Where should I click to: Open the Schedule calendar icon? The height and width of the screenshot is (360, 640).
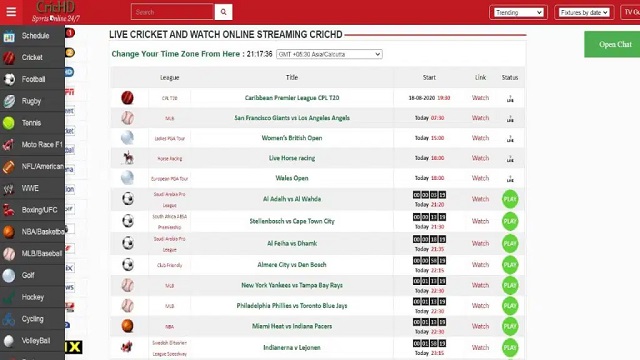(9, 36)
